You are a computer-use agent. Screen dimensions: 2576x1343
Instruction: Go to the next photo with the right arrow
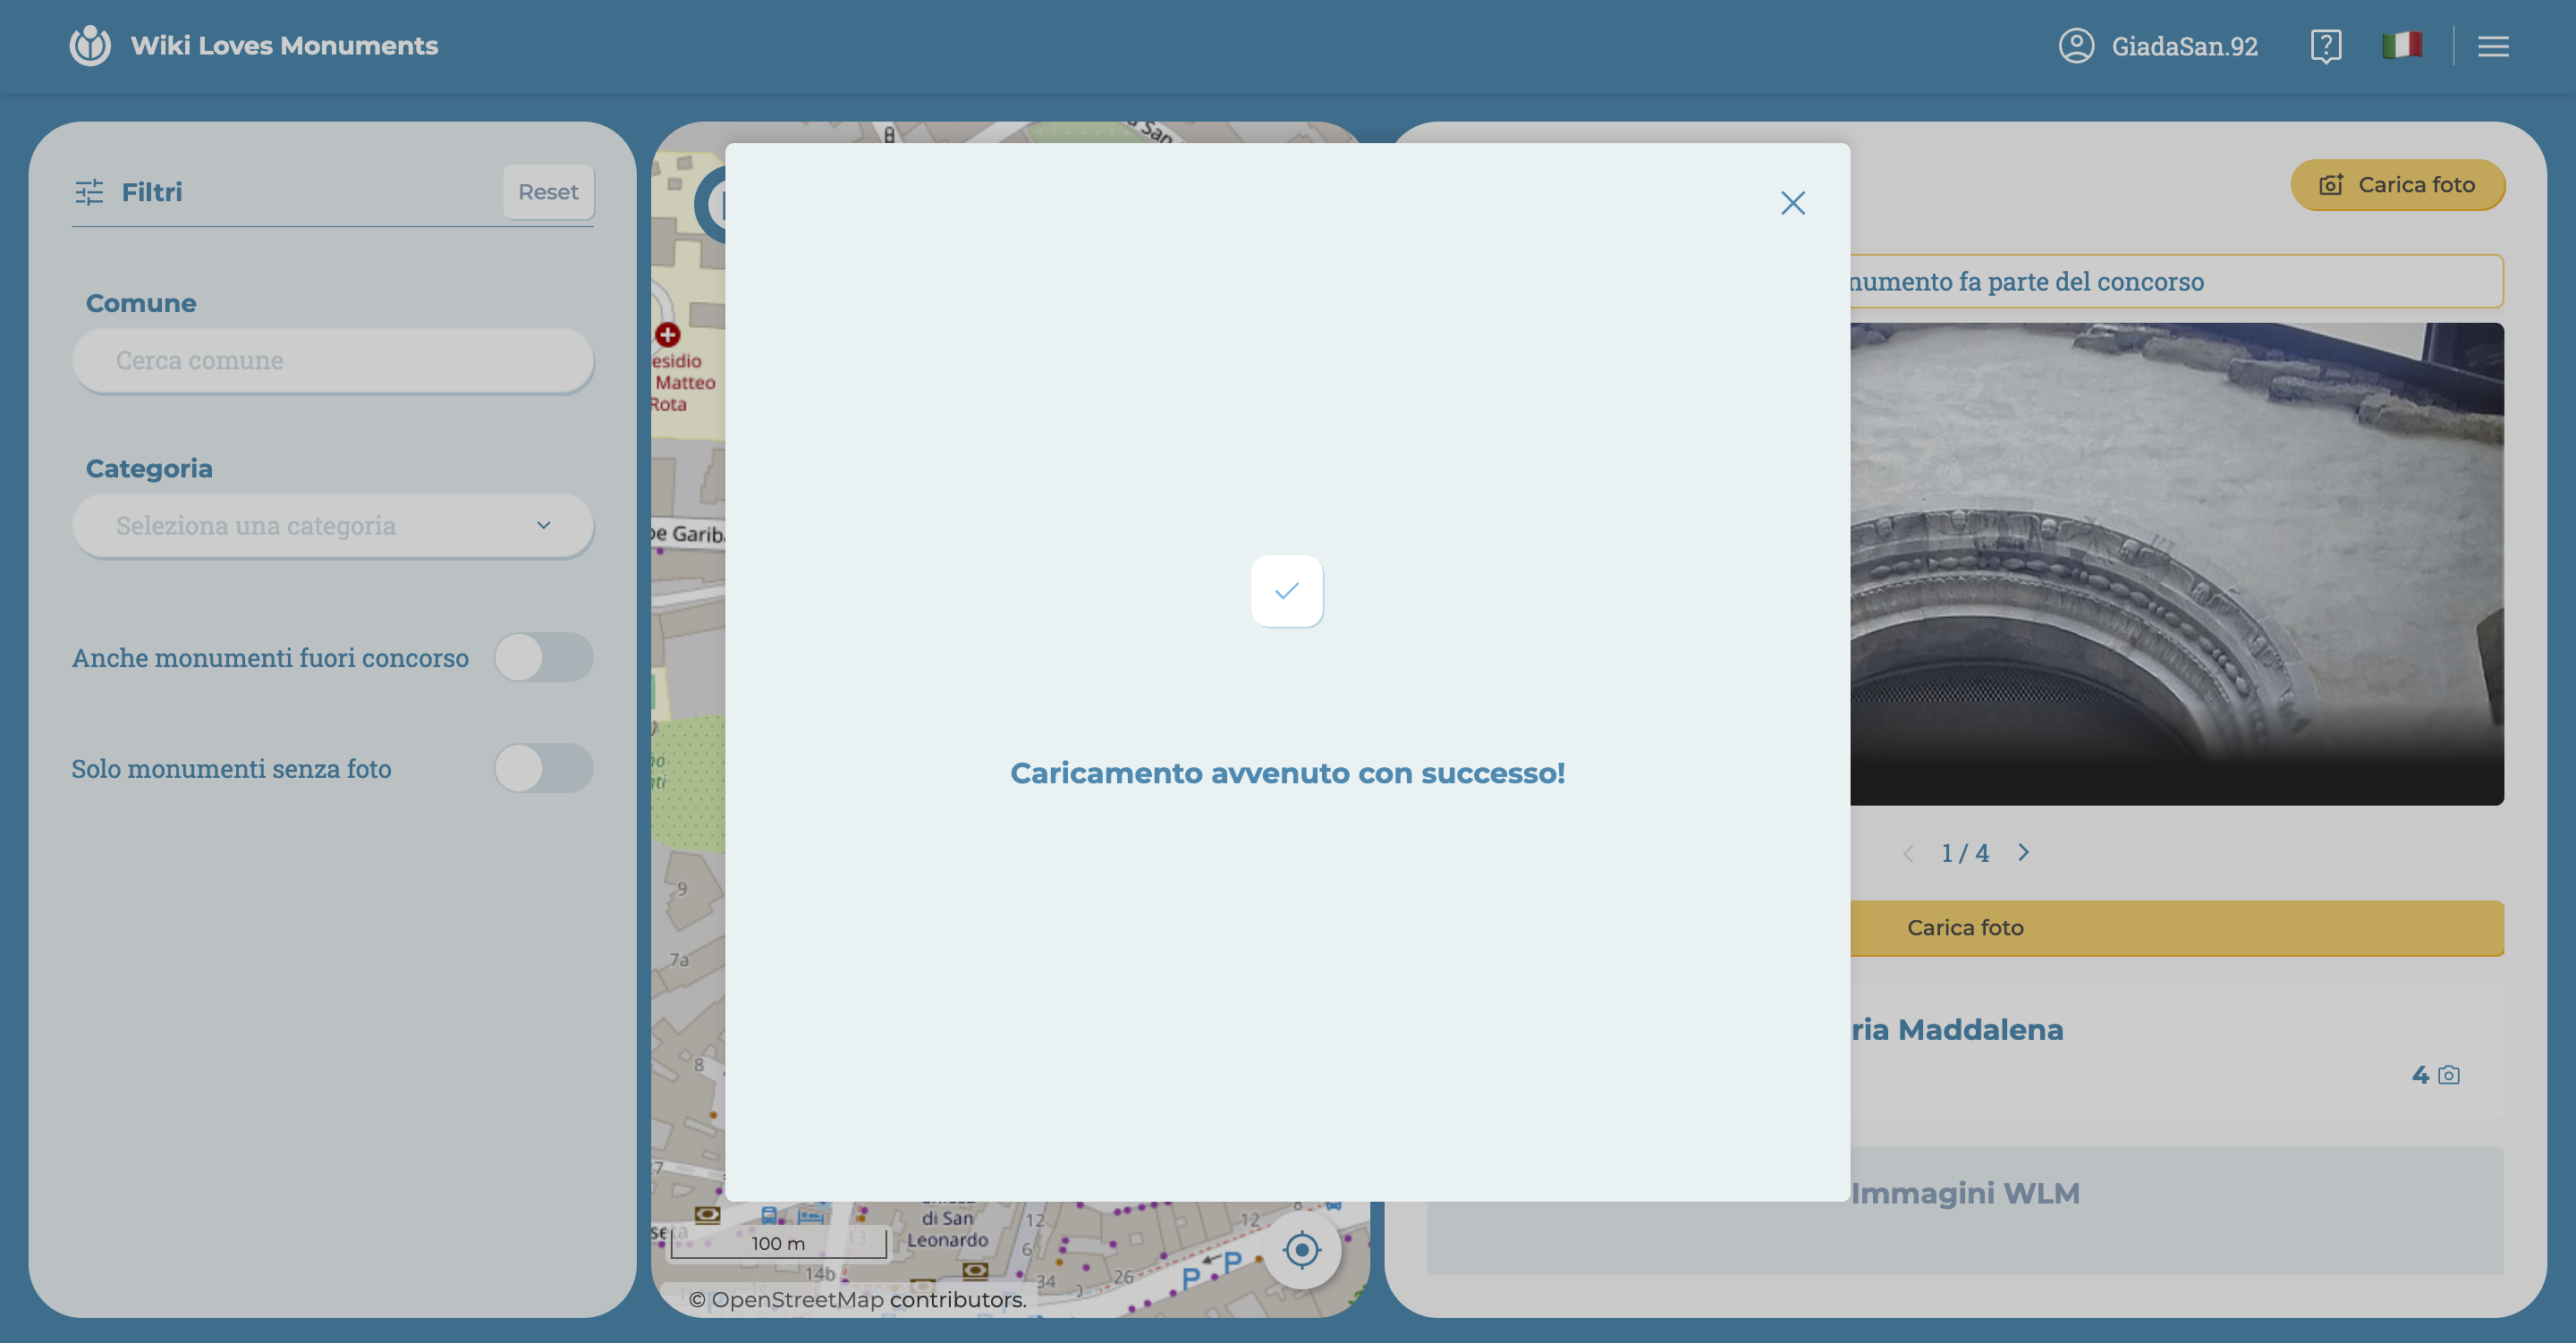point(2025,853)
